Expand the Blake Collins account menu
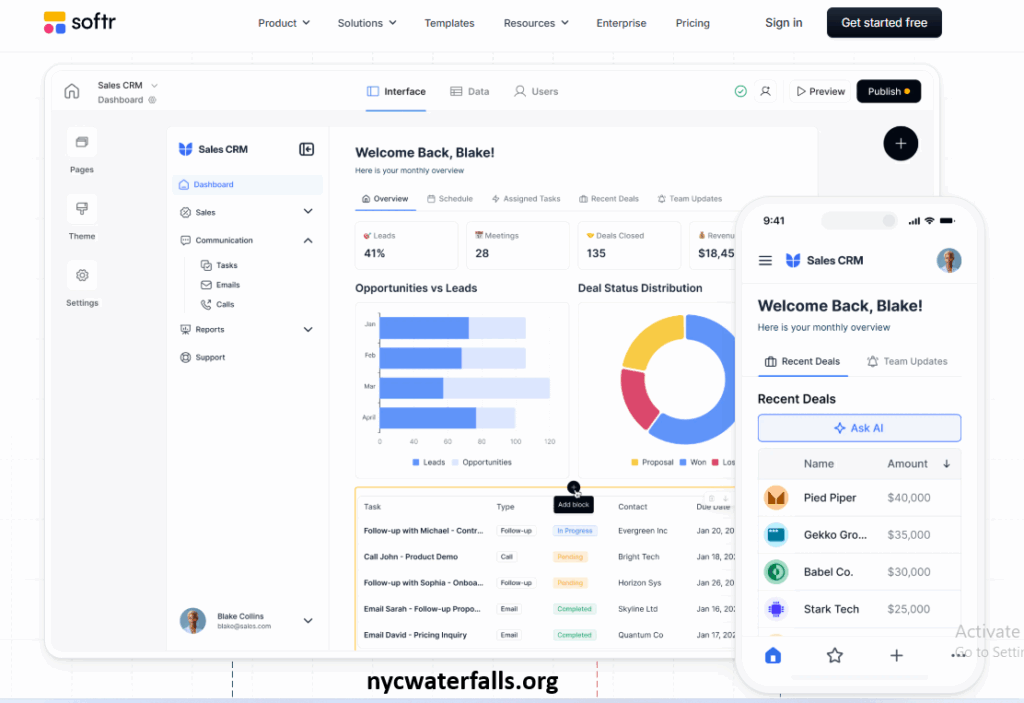The width and height of the screenshot is (1024, 703). 307,621
